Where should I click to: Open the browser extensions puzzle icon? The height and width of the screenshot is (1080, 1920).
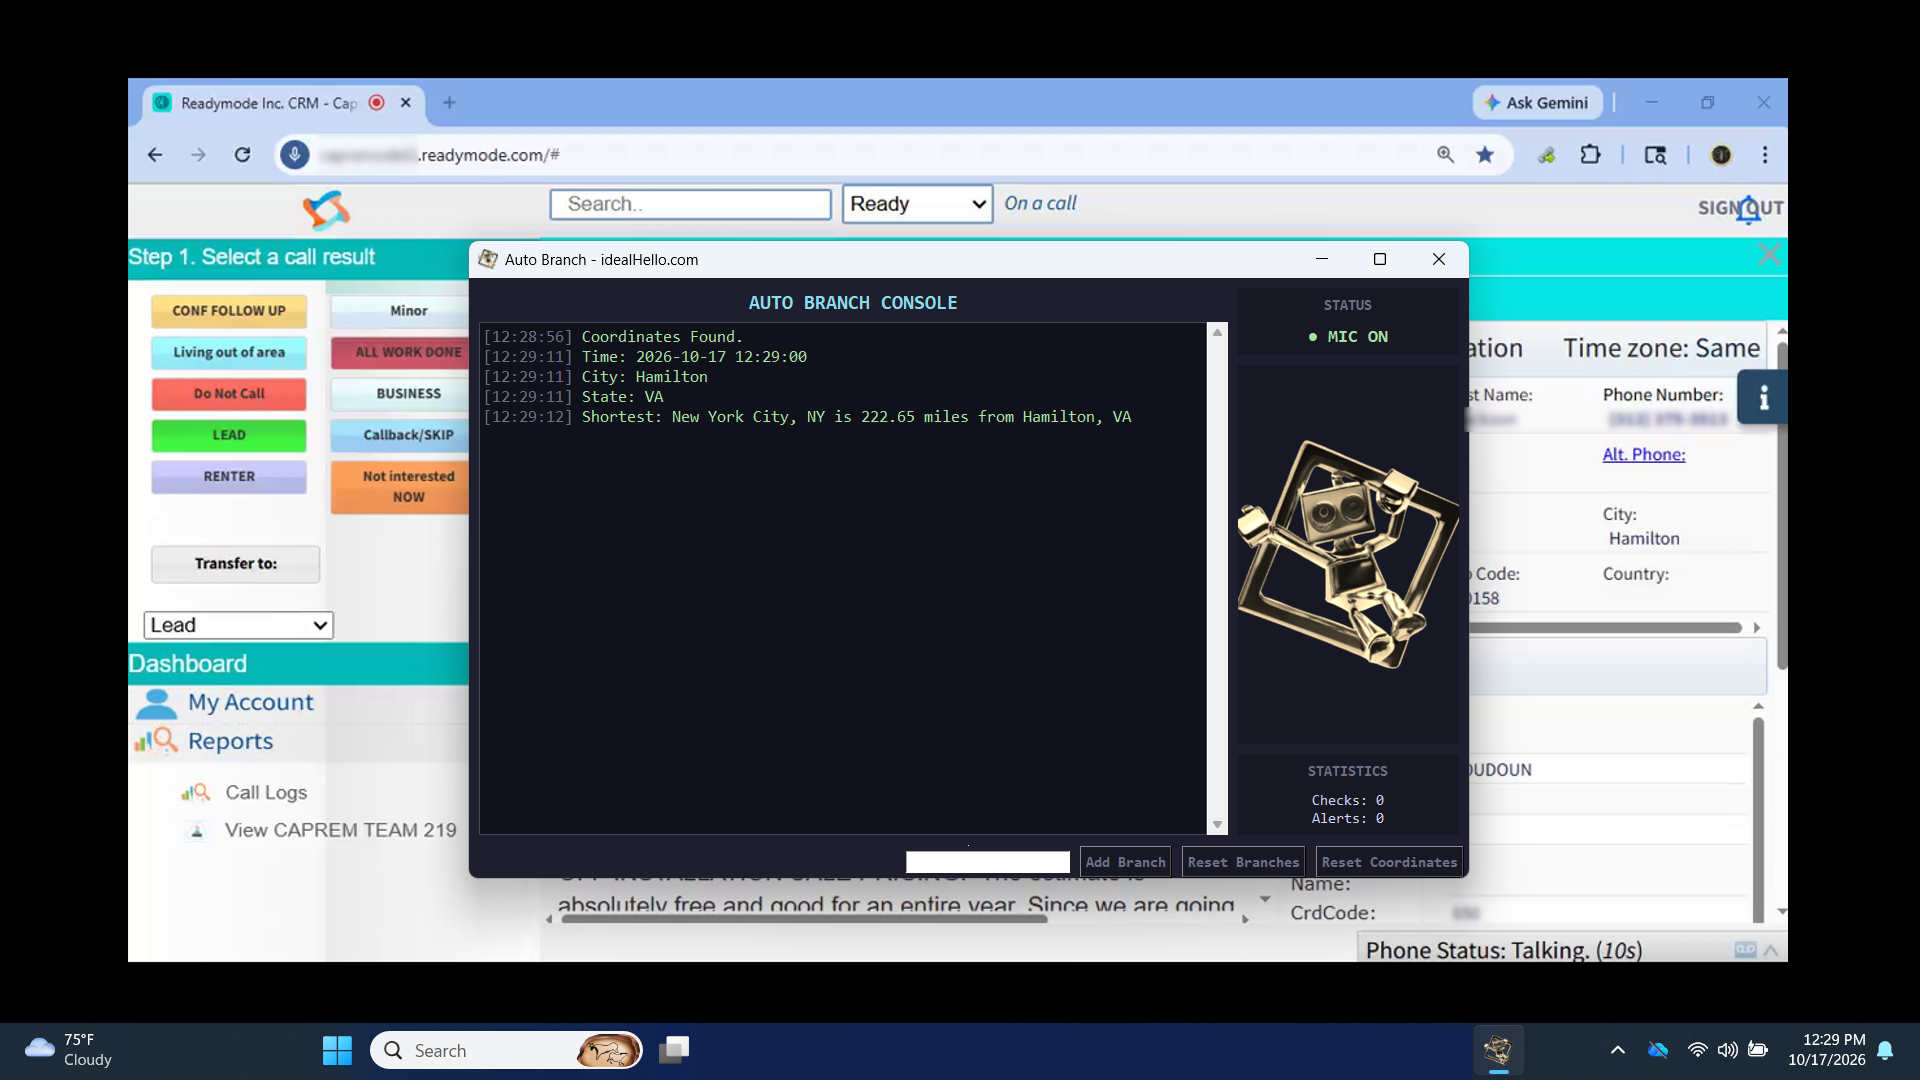pyautogui.click(x=1590, y=155)
